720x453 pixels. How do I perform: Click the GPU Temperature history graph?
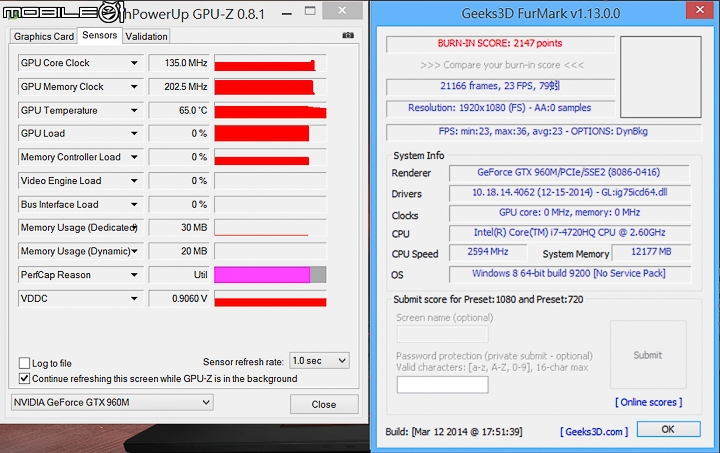(x=270, y=110)
